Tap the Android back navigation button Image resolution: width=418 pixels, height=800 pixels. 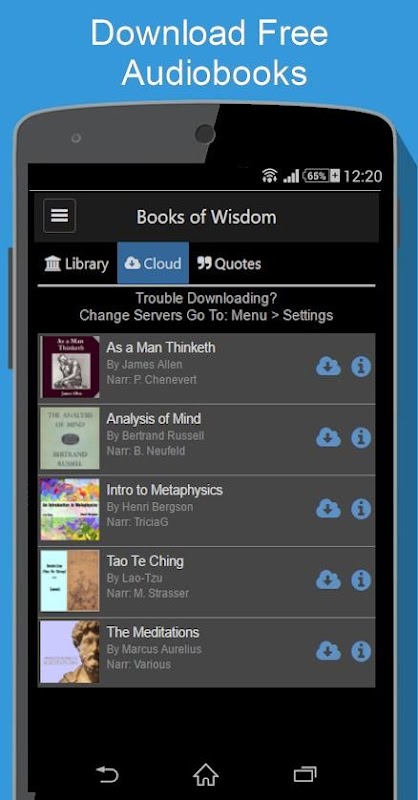click(x=108, y=775)
